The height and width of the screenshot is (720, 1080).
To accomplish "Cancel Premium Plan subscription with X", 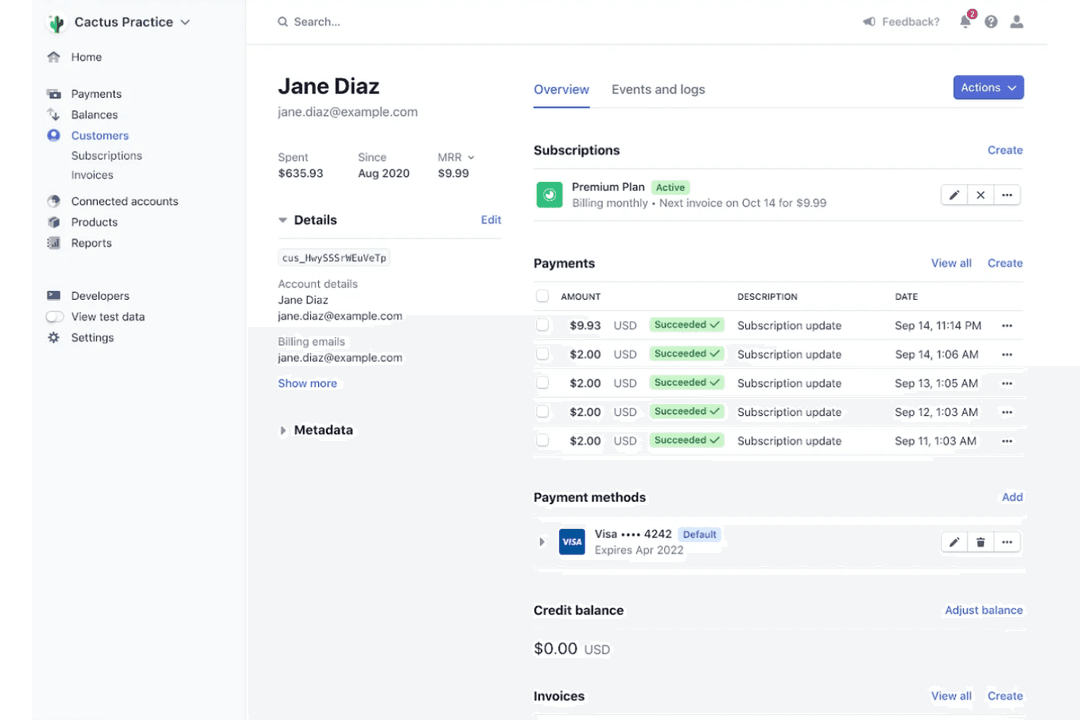I will coord(980,195).
